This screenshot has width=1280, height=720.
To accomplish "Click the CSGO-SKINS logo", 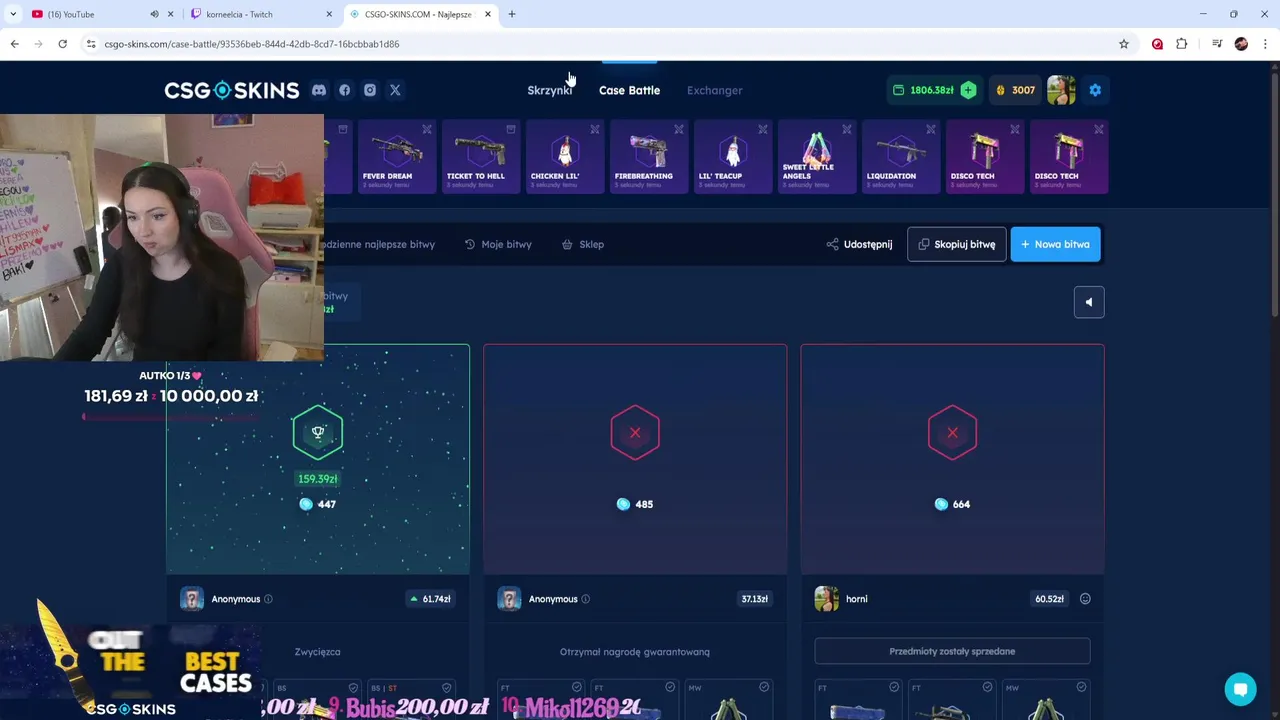I will [x=232, y=90].
